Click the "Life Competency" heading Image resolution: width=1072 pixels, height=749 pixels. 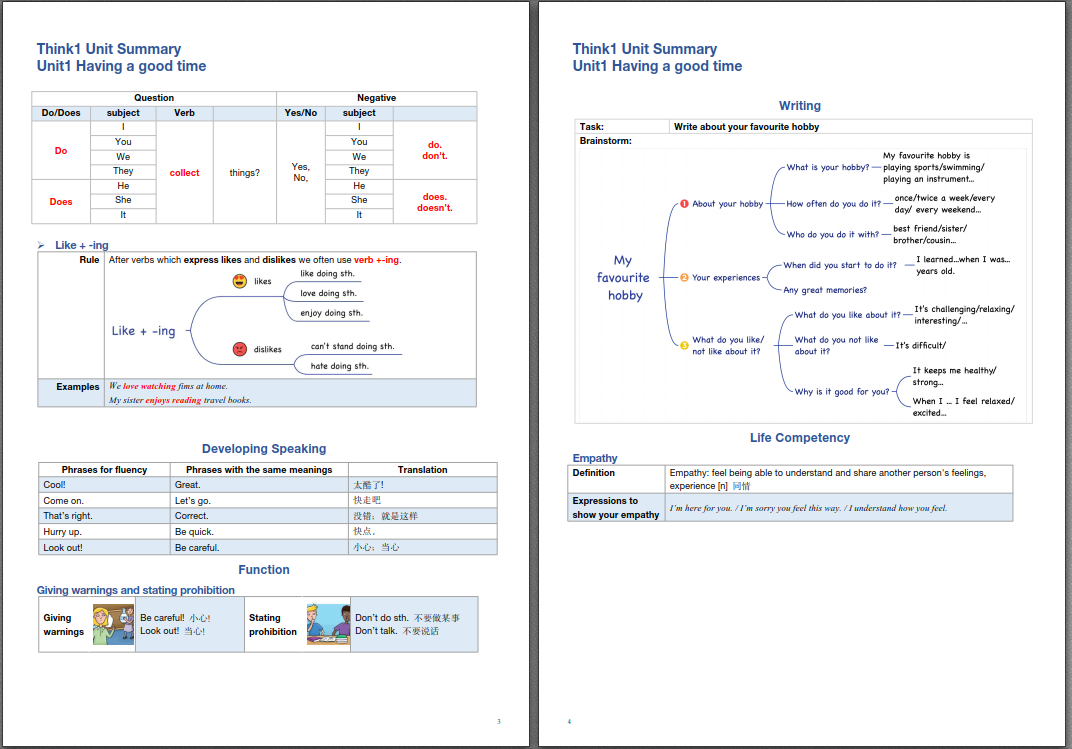(x=799, y=438)
